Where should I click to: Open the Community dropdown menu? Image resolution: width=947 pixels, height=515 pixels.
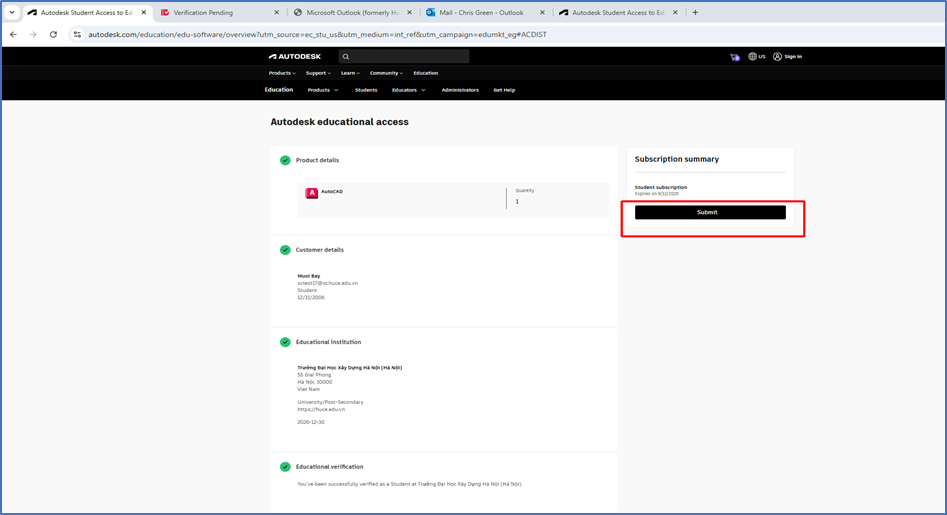pos(386,73)
